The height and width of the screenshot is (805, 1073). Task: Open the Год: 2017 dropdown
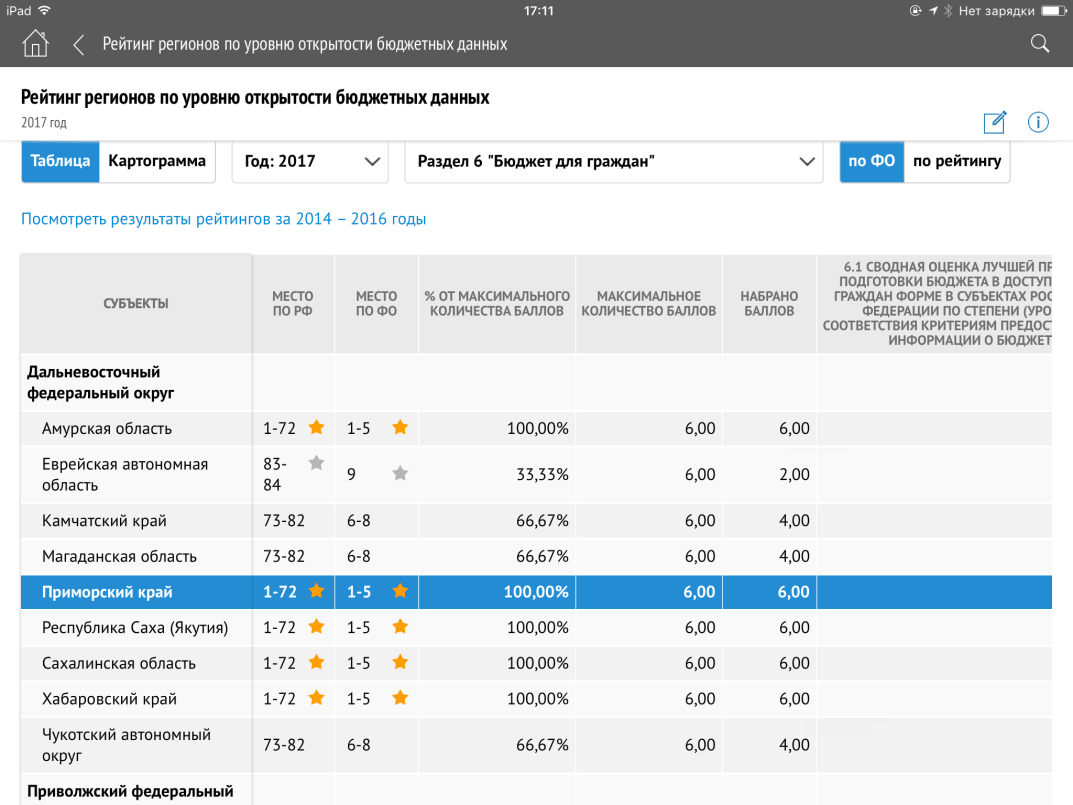click(x=310, y=161)
